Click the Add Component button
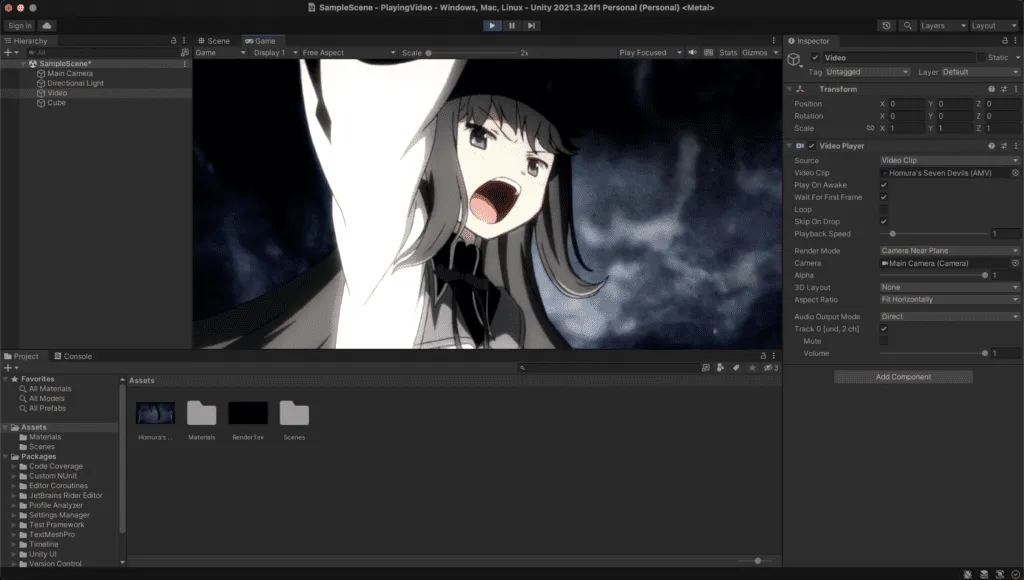 [903, 377]
